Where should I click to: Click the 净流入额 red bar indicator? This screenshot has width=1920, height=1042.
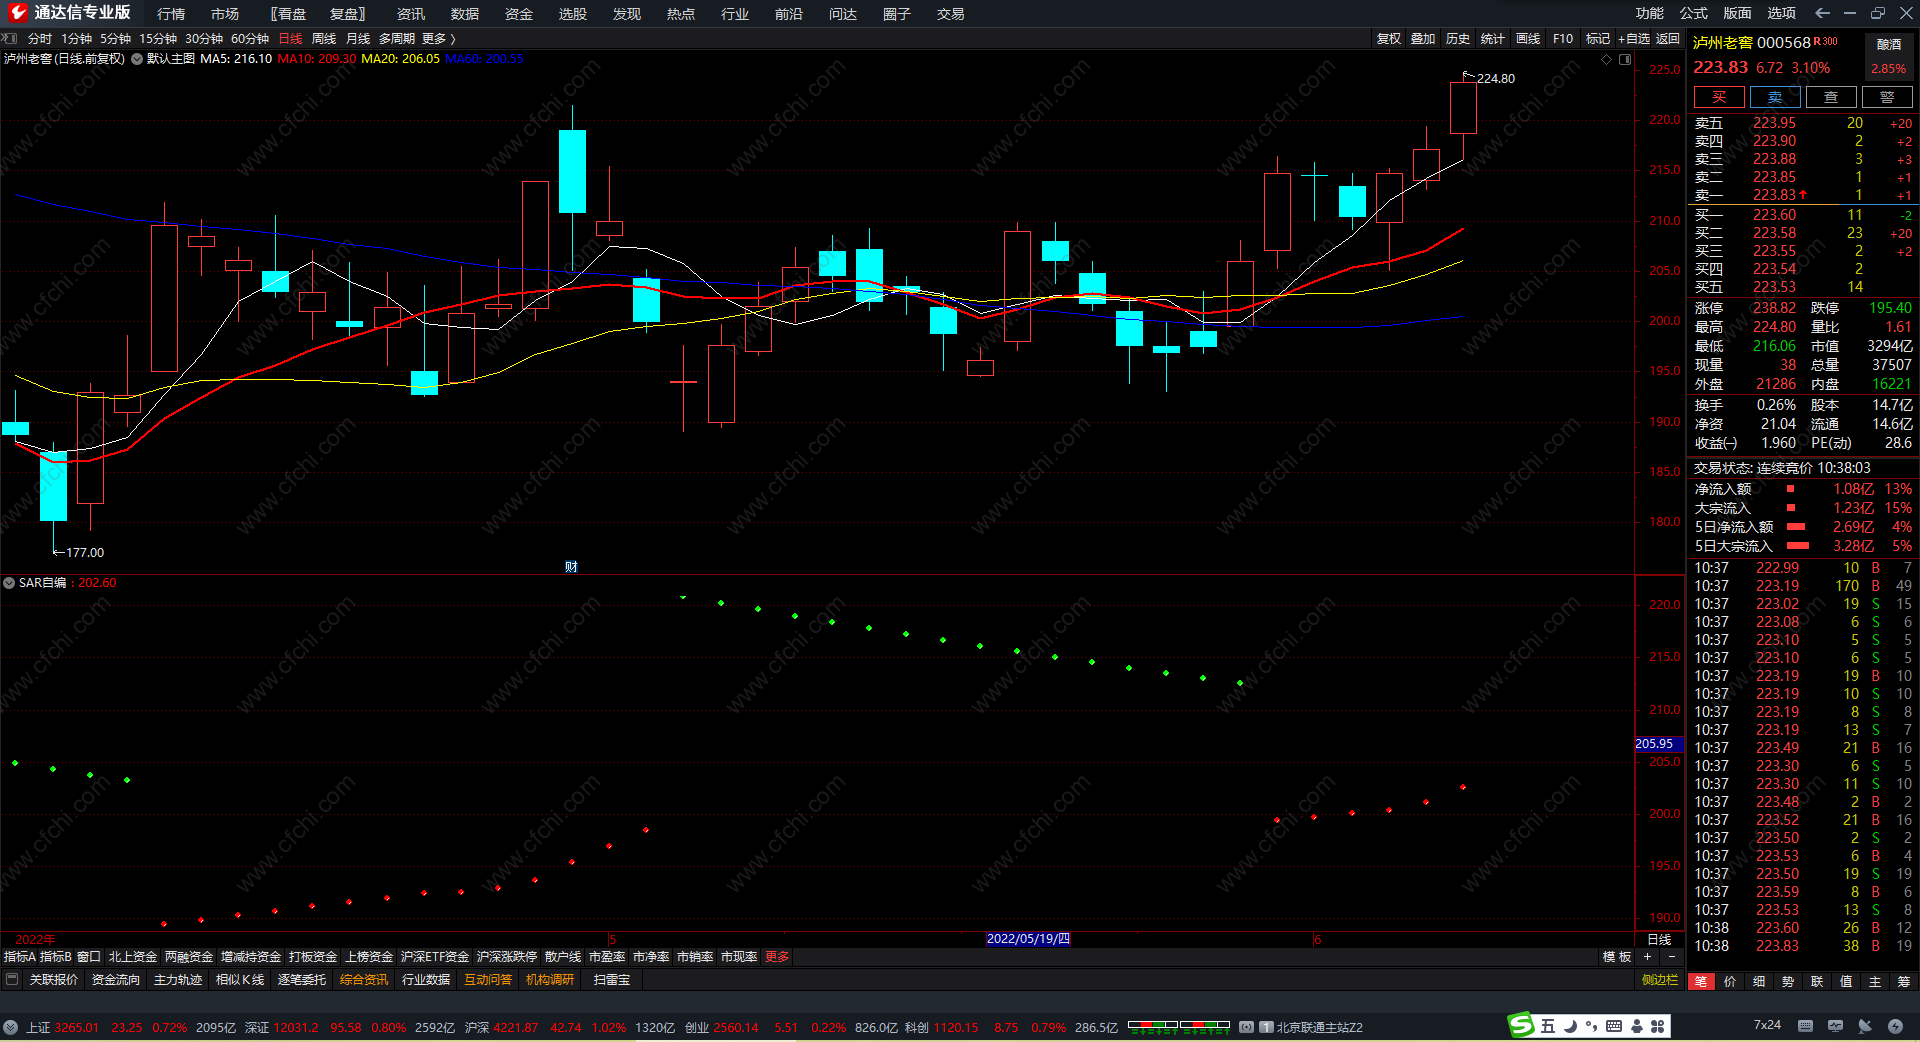[1790, 489]
